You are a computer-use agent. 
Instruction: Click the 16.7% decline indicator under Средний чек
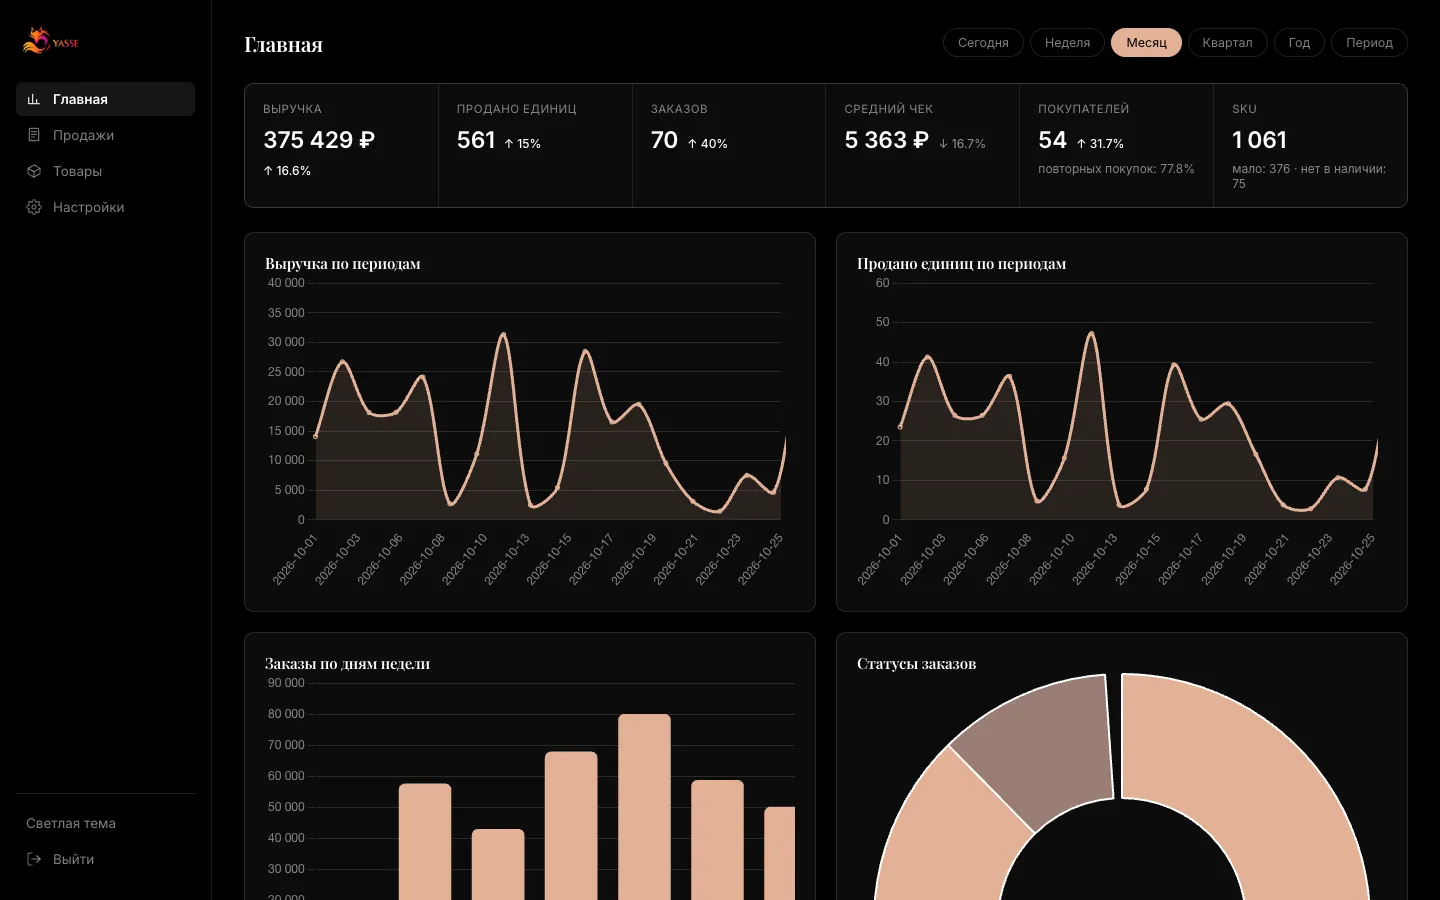point(962,144)
